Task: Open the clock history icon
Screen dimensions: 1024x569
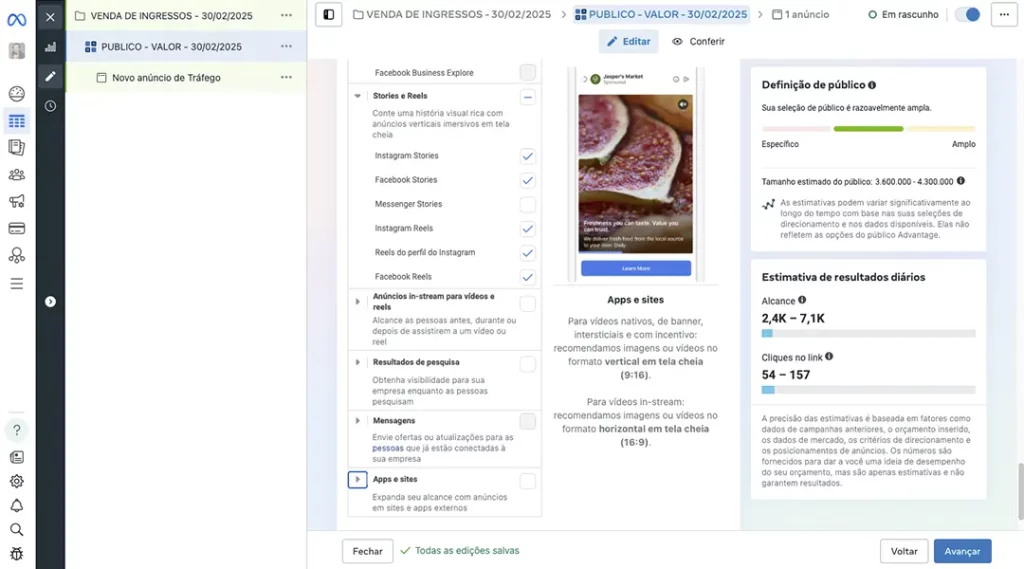Action: click(50, 106)
